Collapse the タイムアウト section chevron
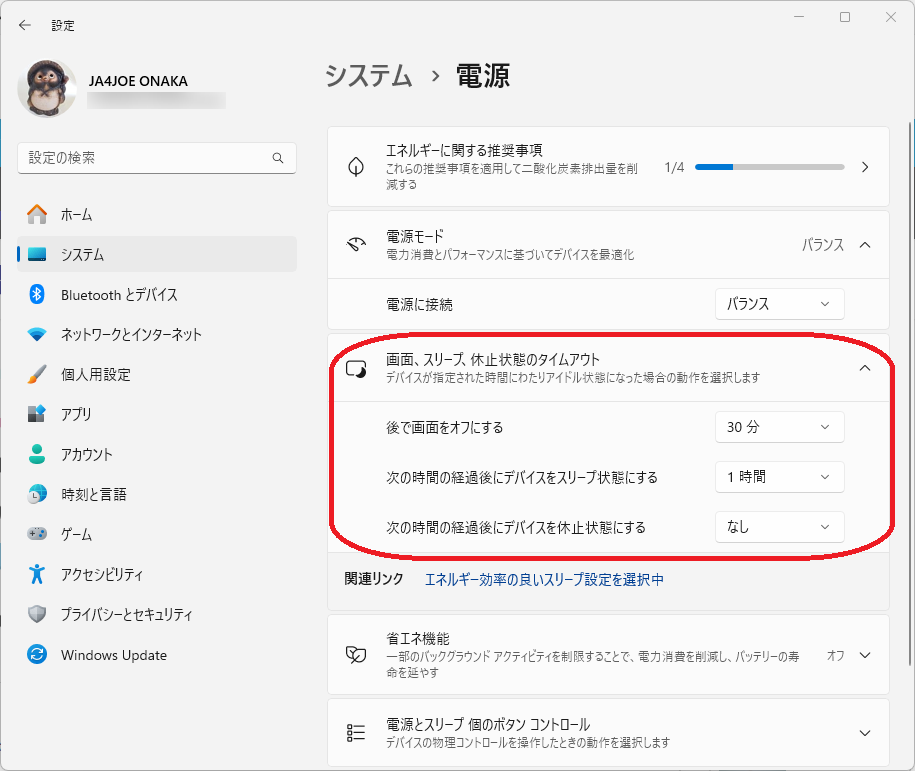The image size is (915, 771). (865, 368)
